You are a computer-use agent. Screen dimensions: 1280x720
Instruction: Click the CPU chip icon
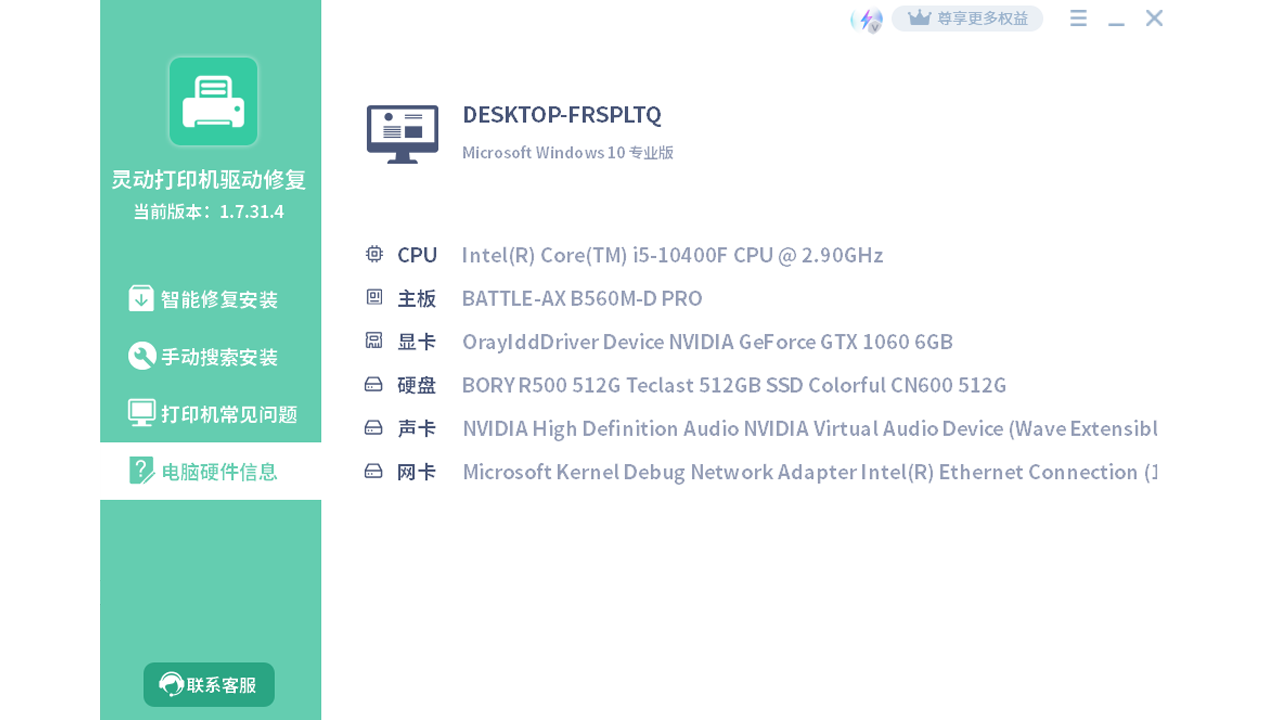(374, 254)
